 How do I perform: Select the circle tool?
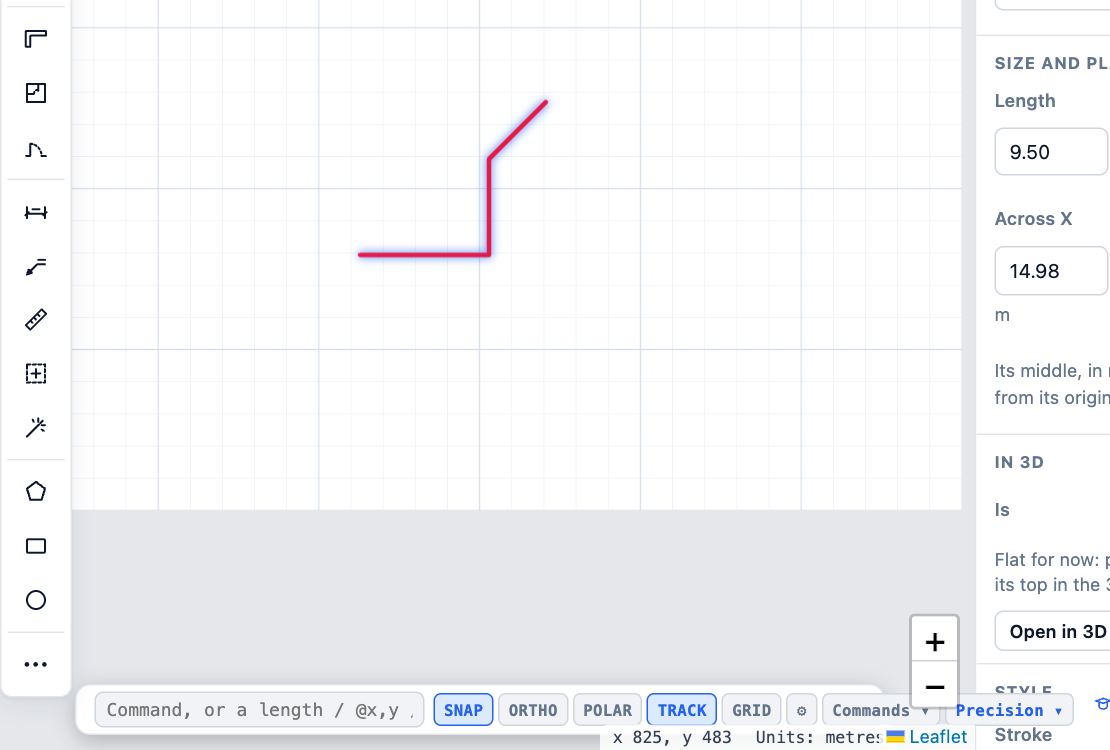coord(35,600)
